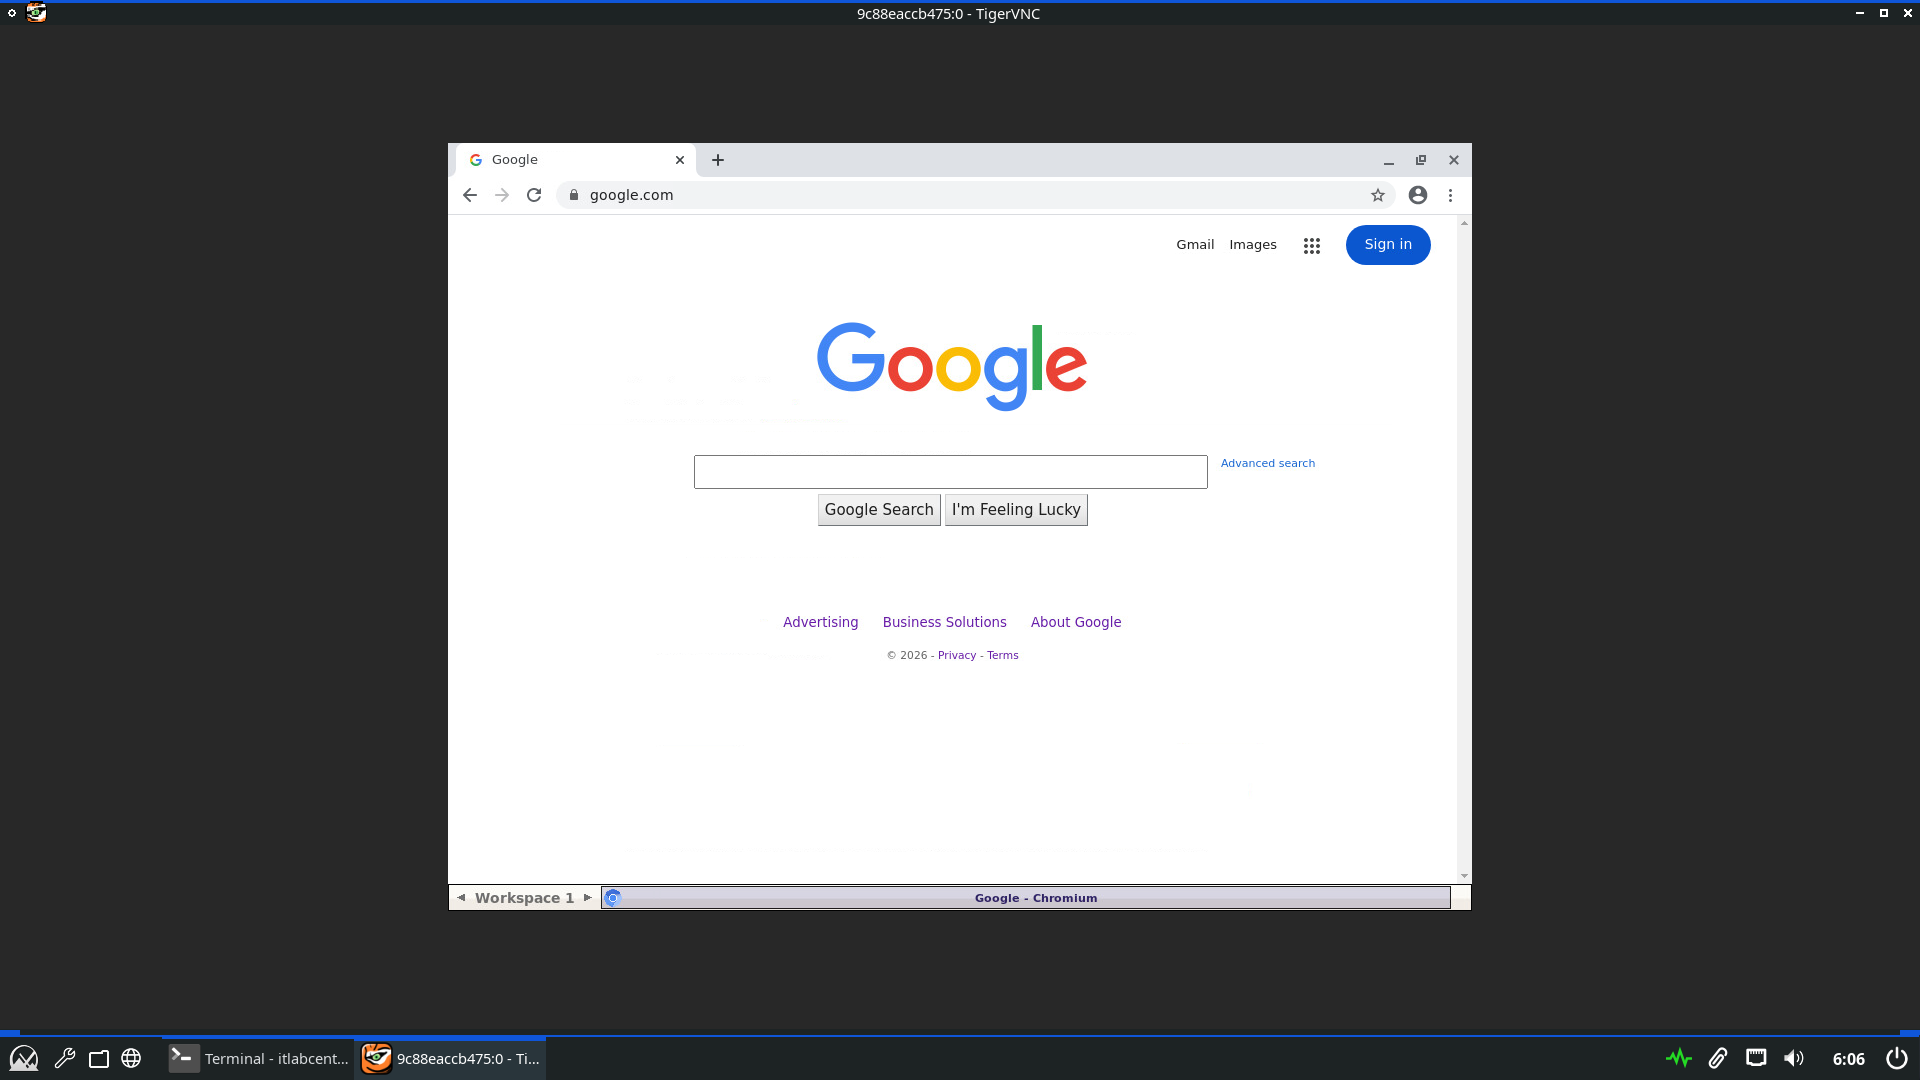Close the Google tab
The height and width of the screenshot is (1080, 1920).
[680, 160]
